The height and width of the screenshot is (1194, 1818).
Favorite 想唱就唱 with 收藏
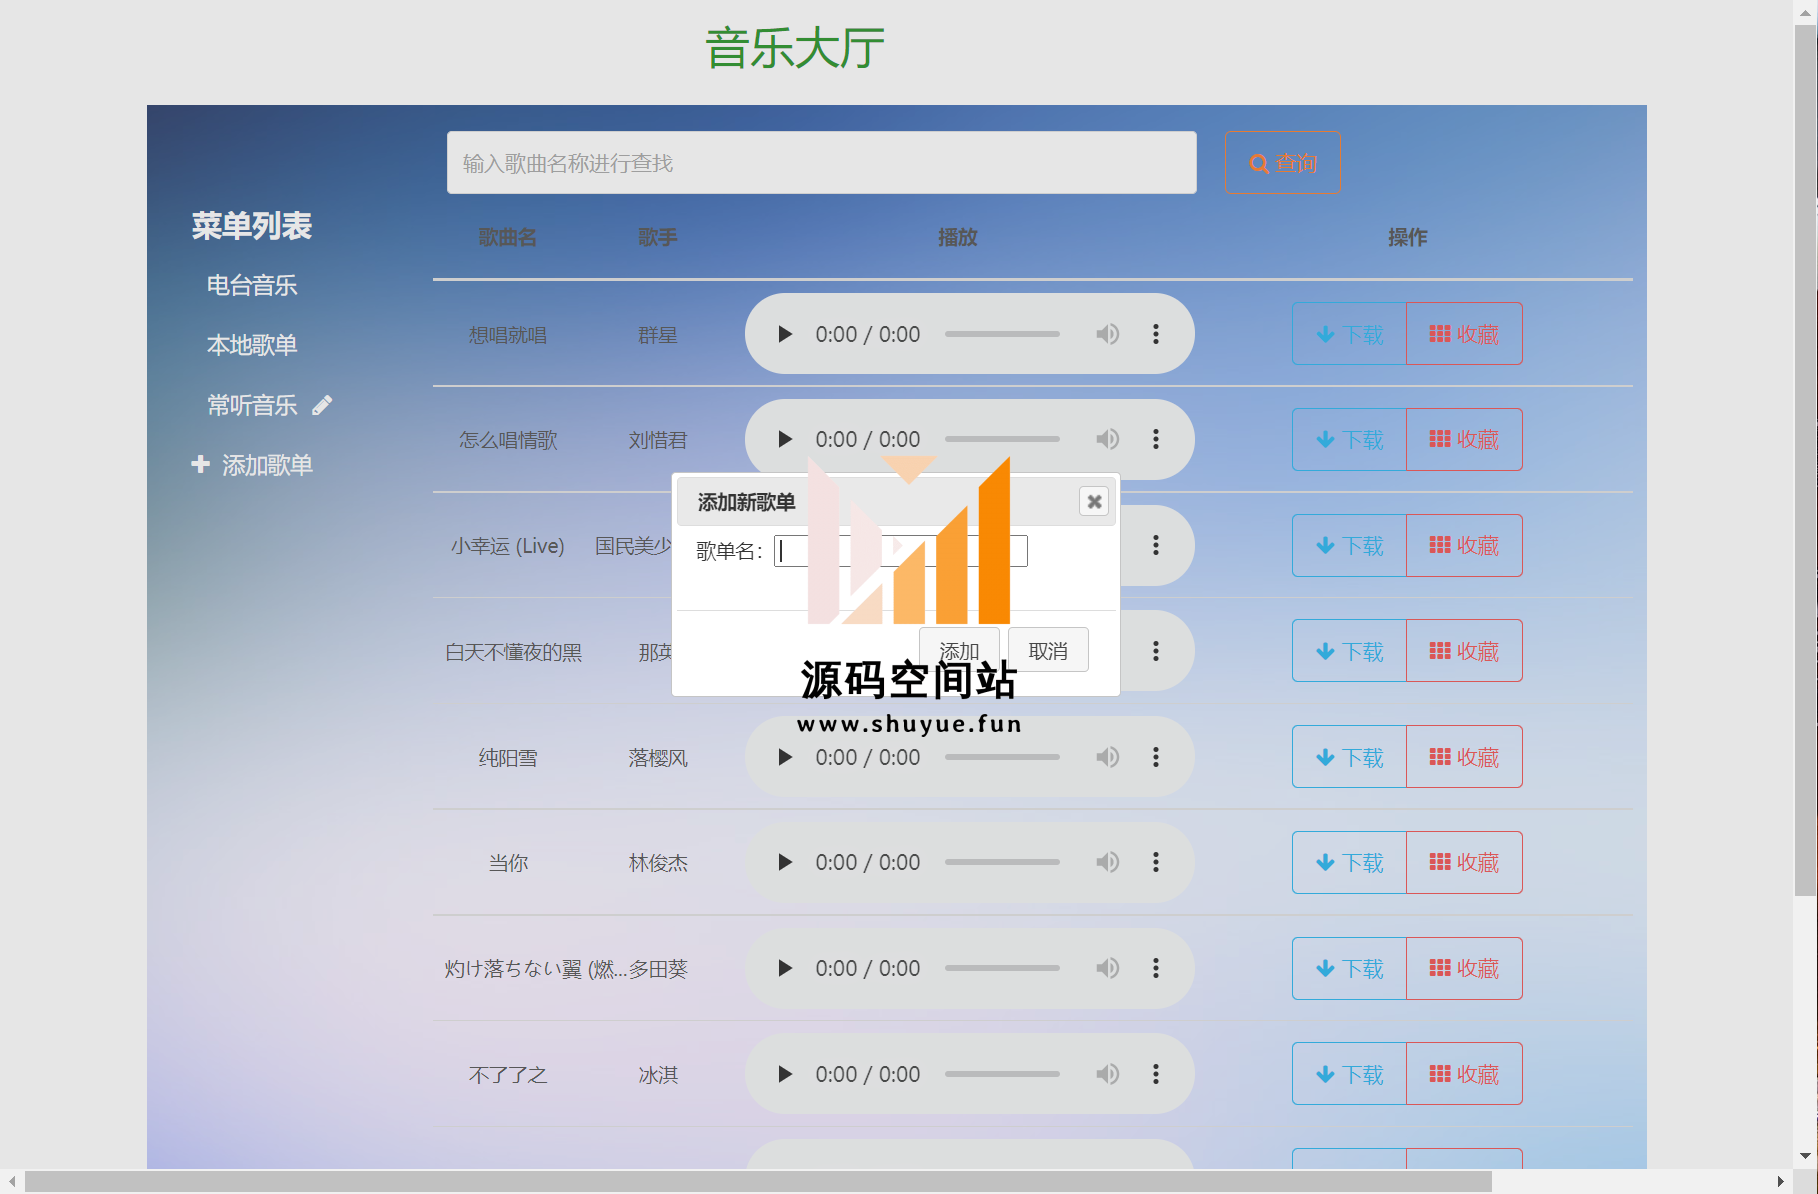coord(1464,334)
